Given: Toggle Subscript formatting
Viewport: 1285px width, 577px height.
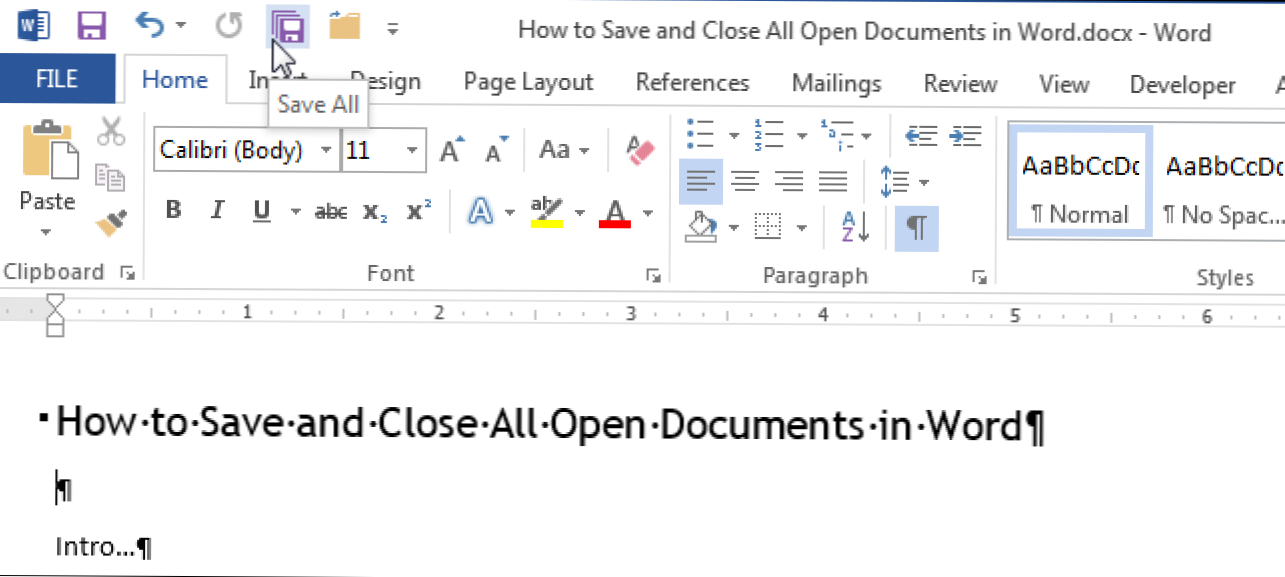Looking at the screenshot, I should tap(375, 211).
